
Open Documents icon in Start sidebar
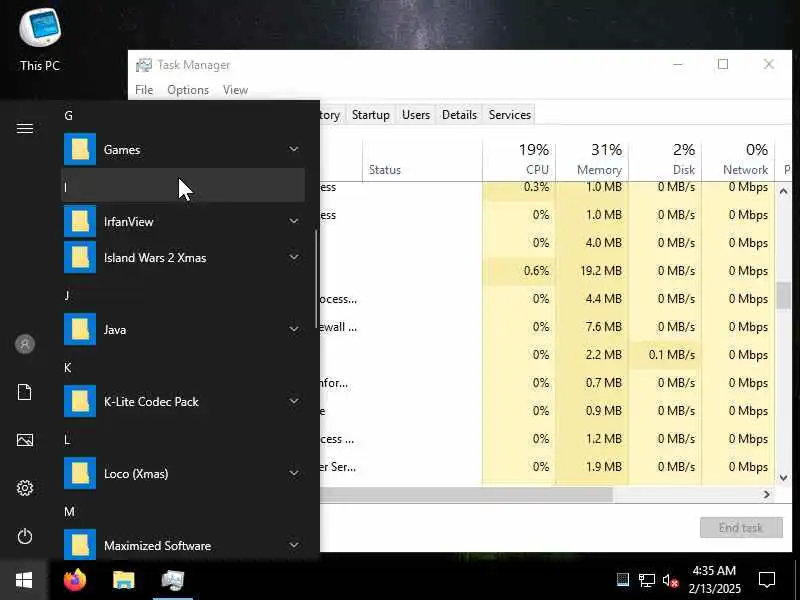tap(25, 392)
